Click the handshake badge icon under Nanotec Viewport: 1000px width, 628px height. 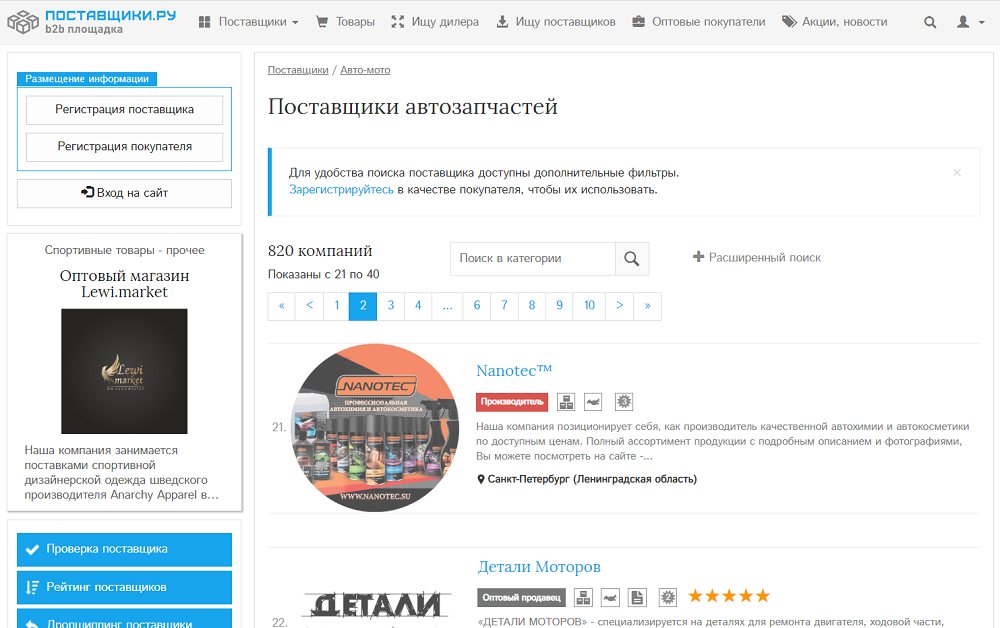click(593, 402)
